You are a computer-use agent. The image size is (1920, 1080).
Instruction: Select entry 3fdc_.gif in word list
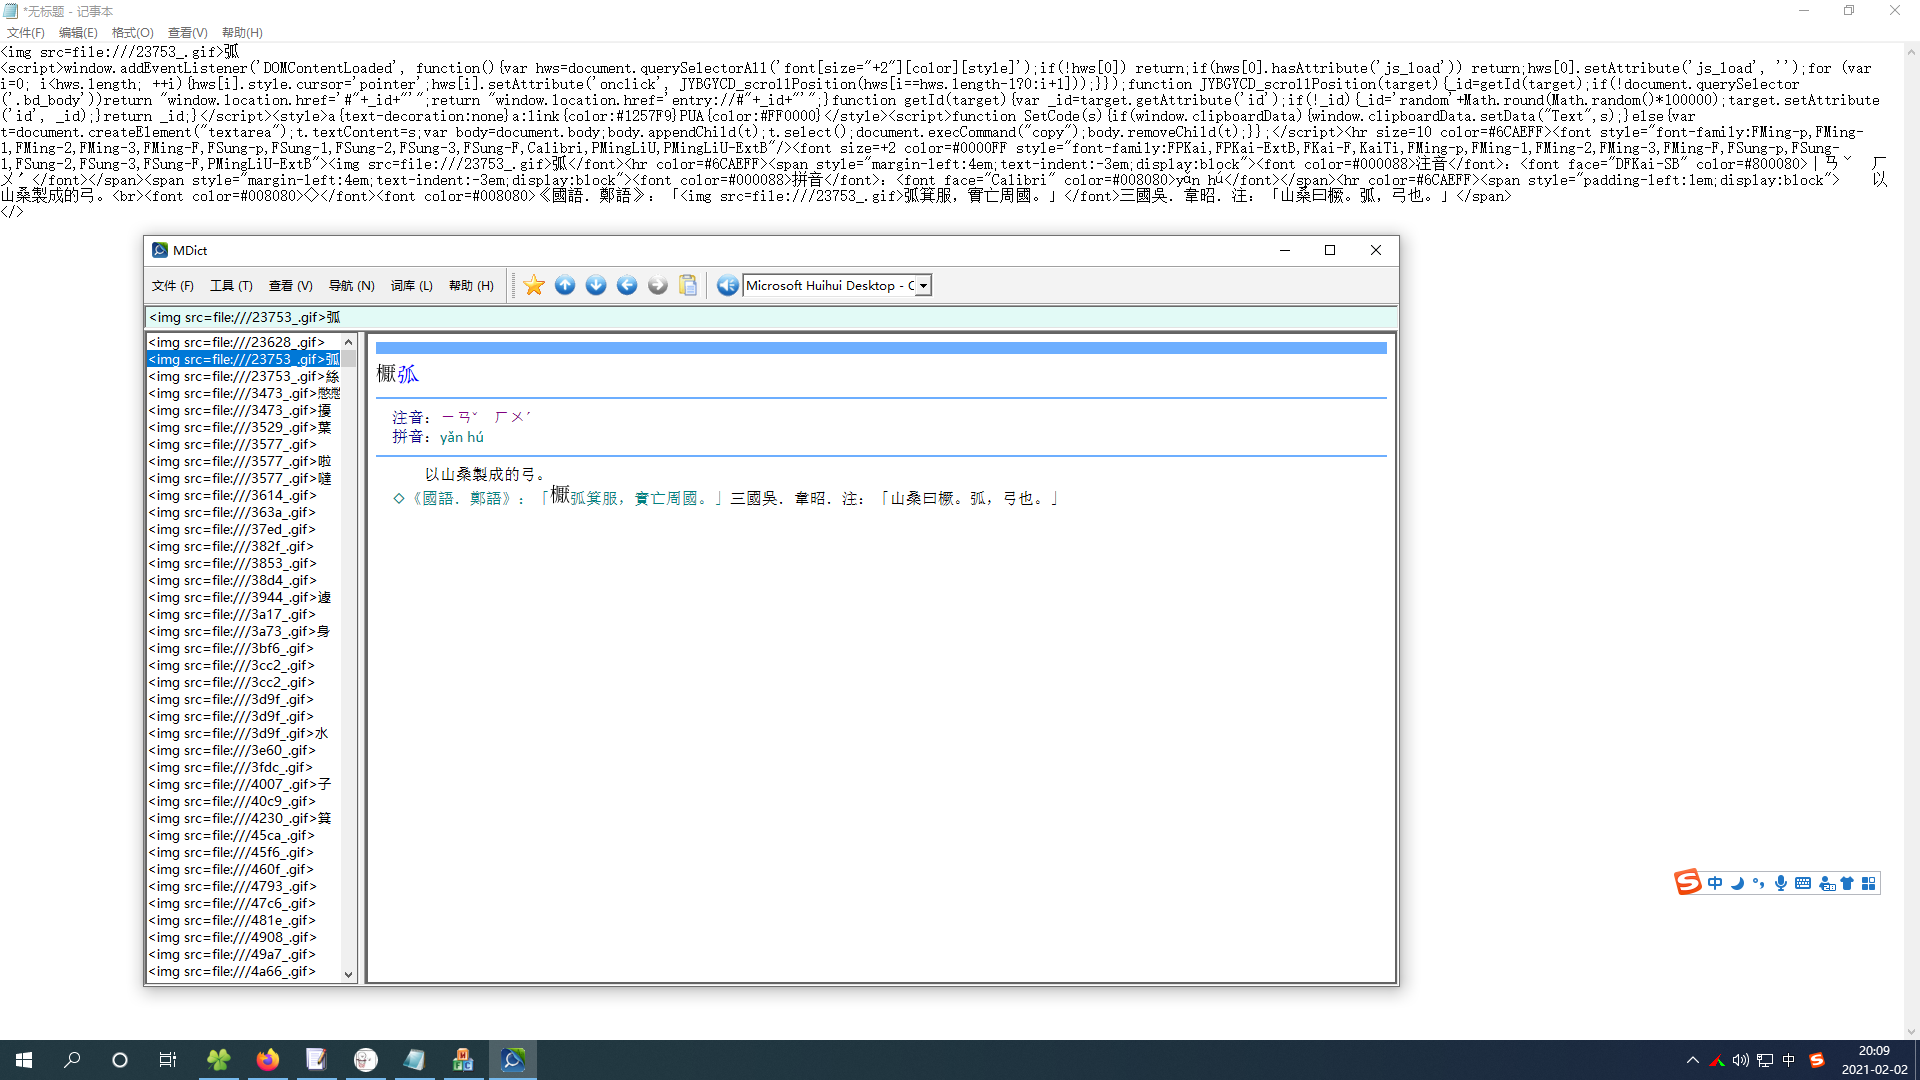tap(244, 768)
